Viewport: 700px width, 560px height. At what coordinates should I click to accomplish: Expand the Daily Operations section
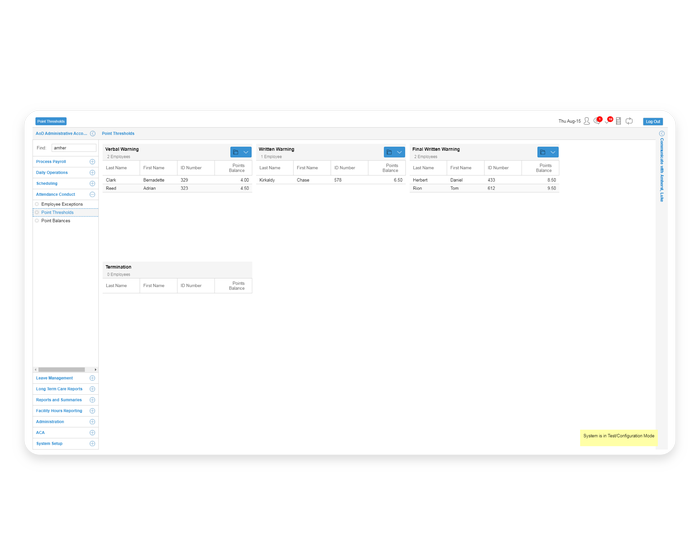coord(92,172)
